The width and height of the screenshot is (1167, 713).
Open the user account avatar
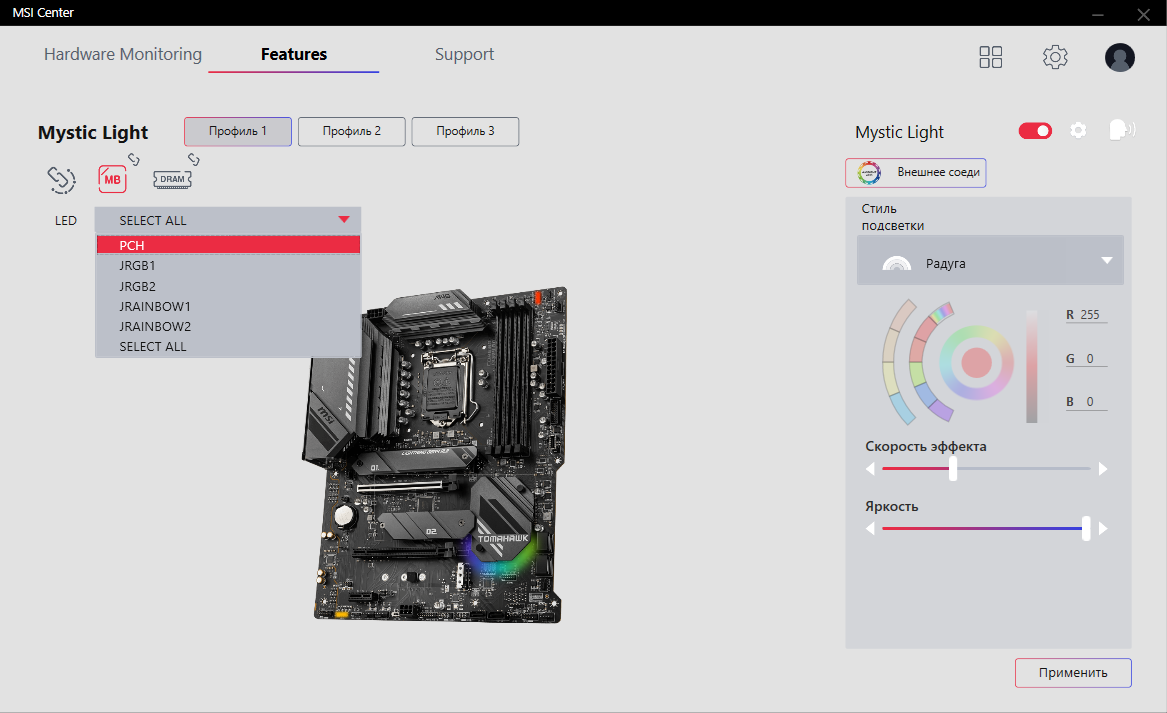pyautogui.click(x=1119, y=57)
